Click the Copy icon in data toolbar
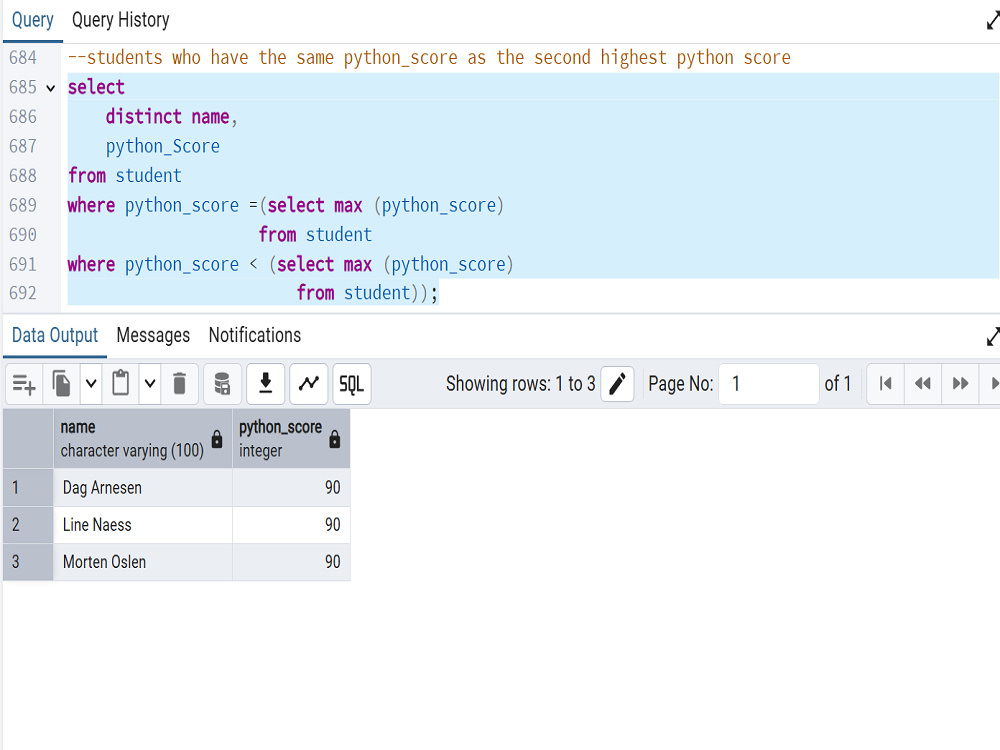The height and width of the screenshot is (750, 1000). (x=61, y=384)
